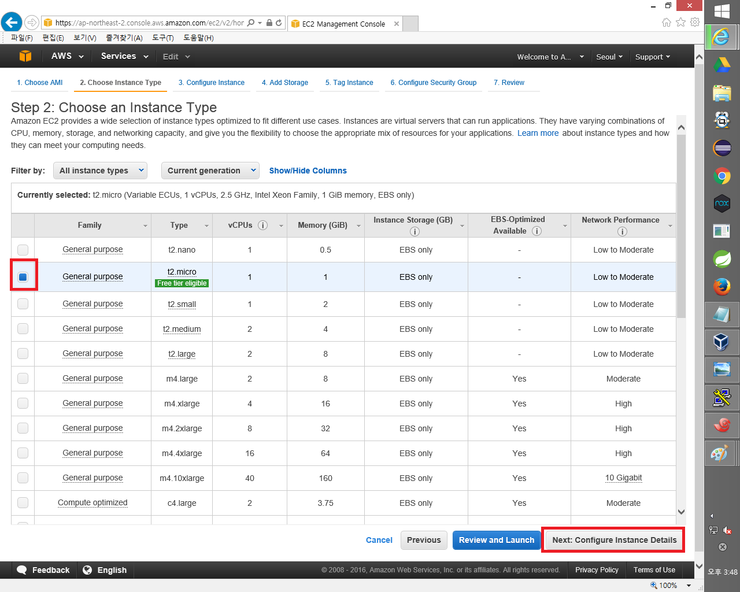The image size is (740, 592).
Task: Click the AWS orange cube home icon
Action: (27, 57)
